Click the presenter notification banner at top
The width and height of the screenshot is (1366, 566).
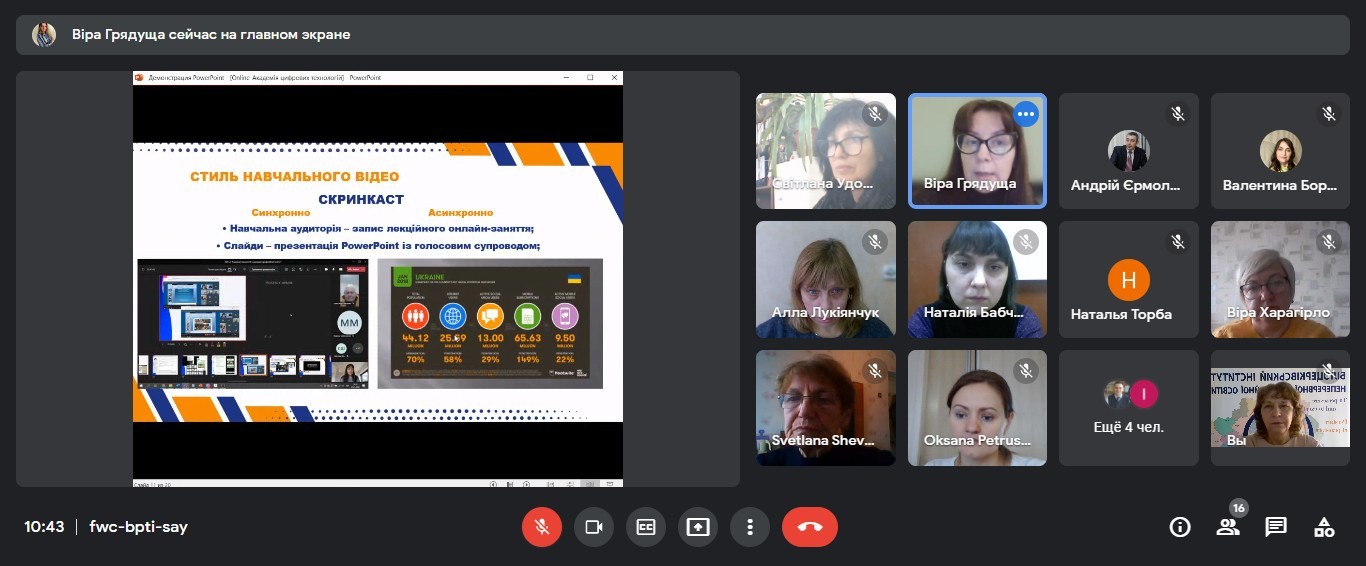tap(682, 35)
